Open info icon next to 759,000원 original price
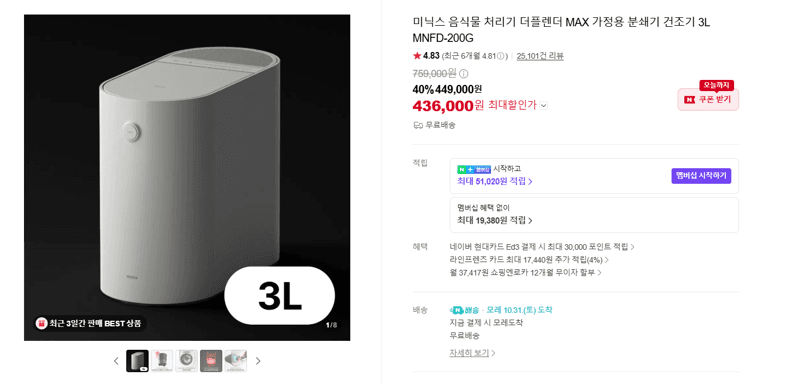 (x=464, y=73)
